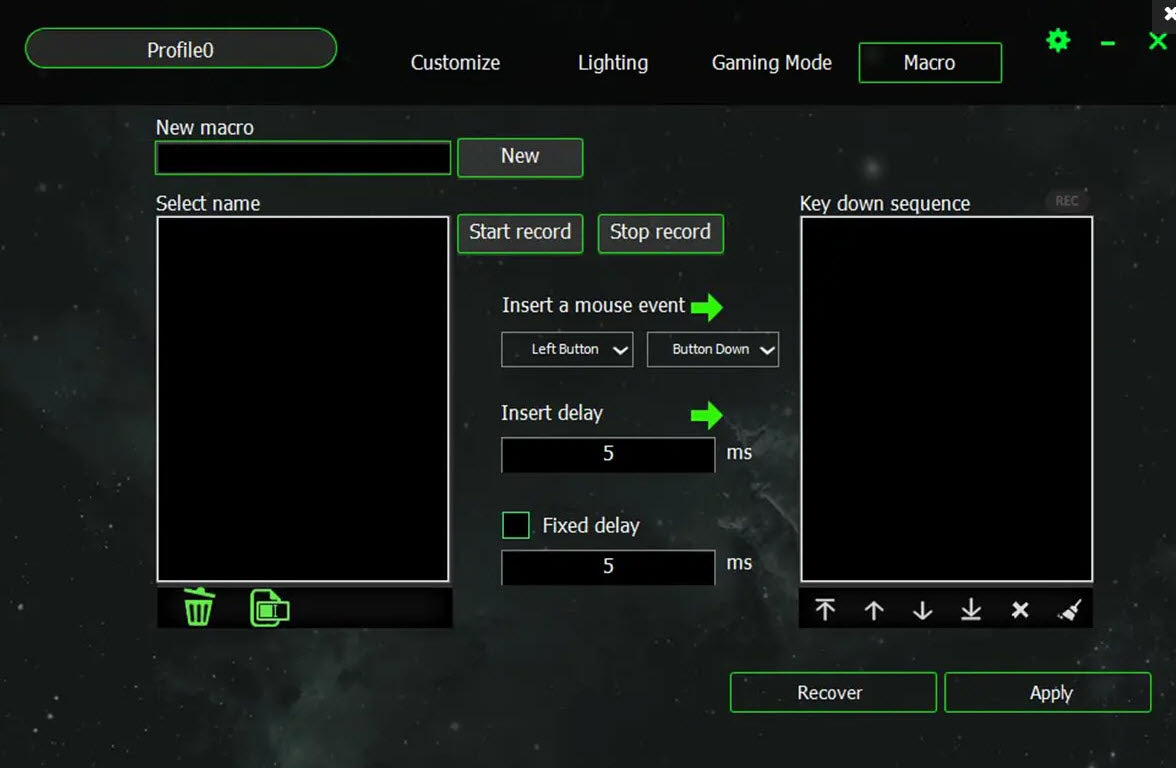Open the Gaming Mode tab
Viewport: 1176px width, 768px height.
(x=771, y=63)
